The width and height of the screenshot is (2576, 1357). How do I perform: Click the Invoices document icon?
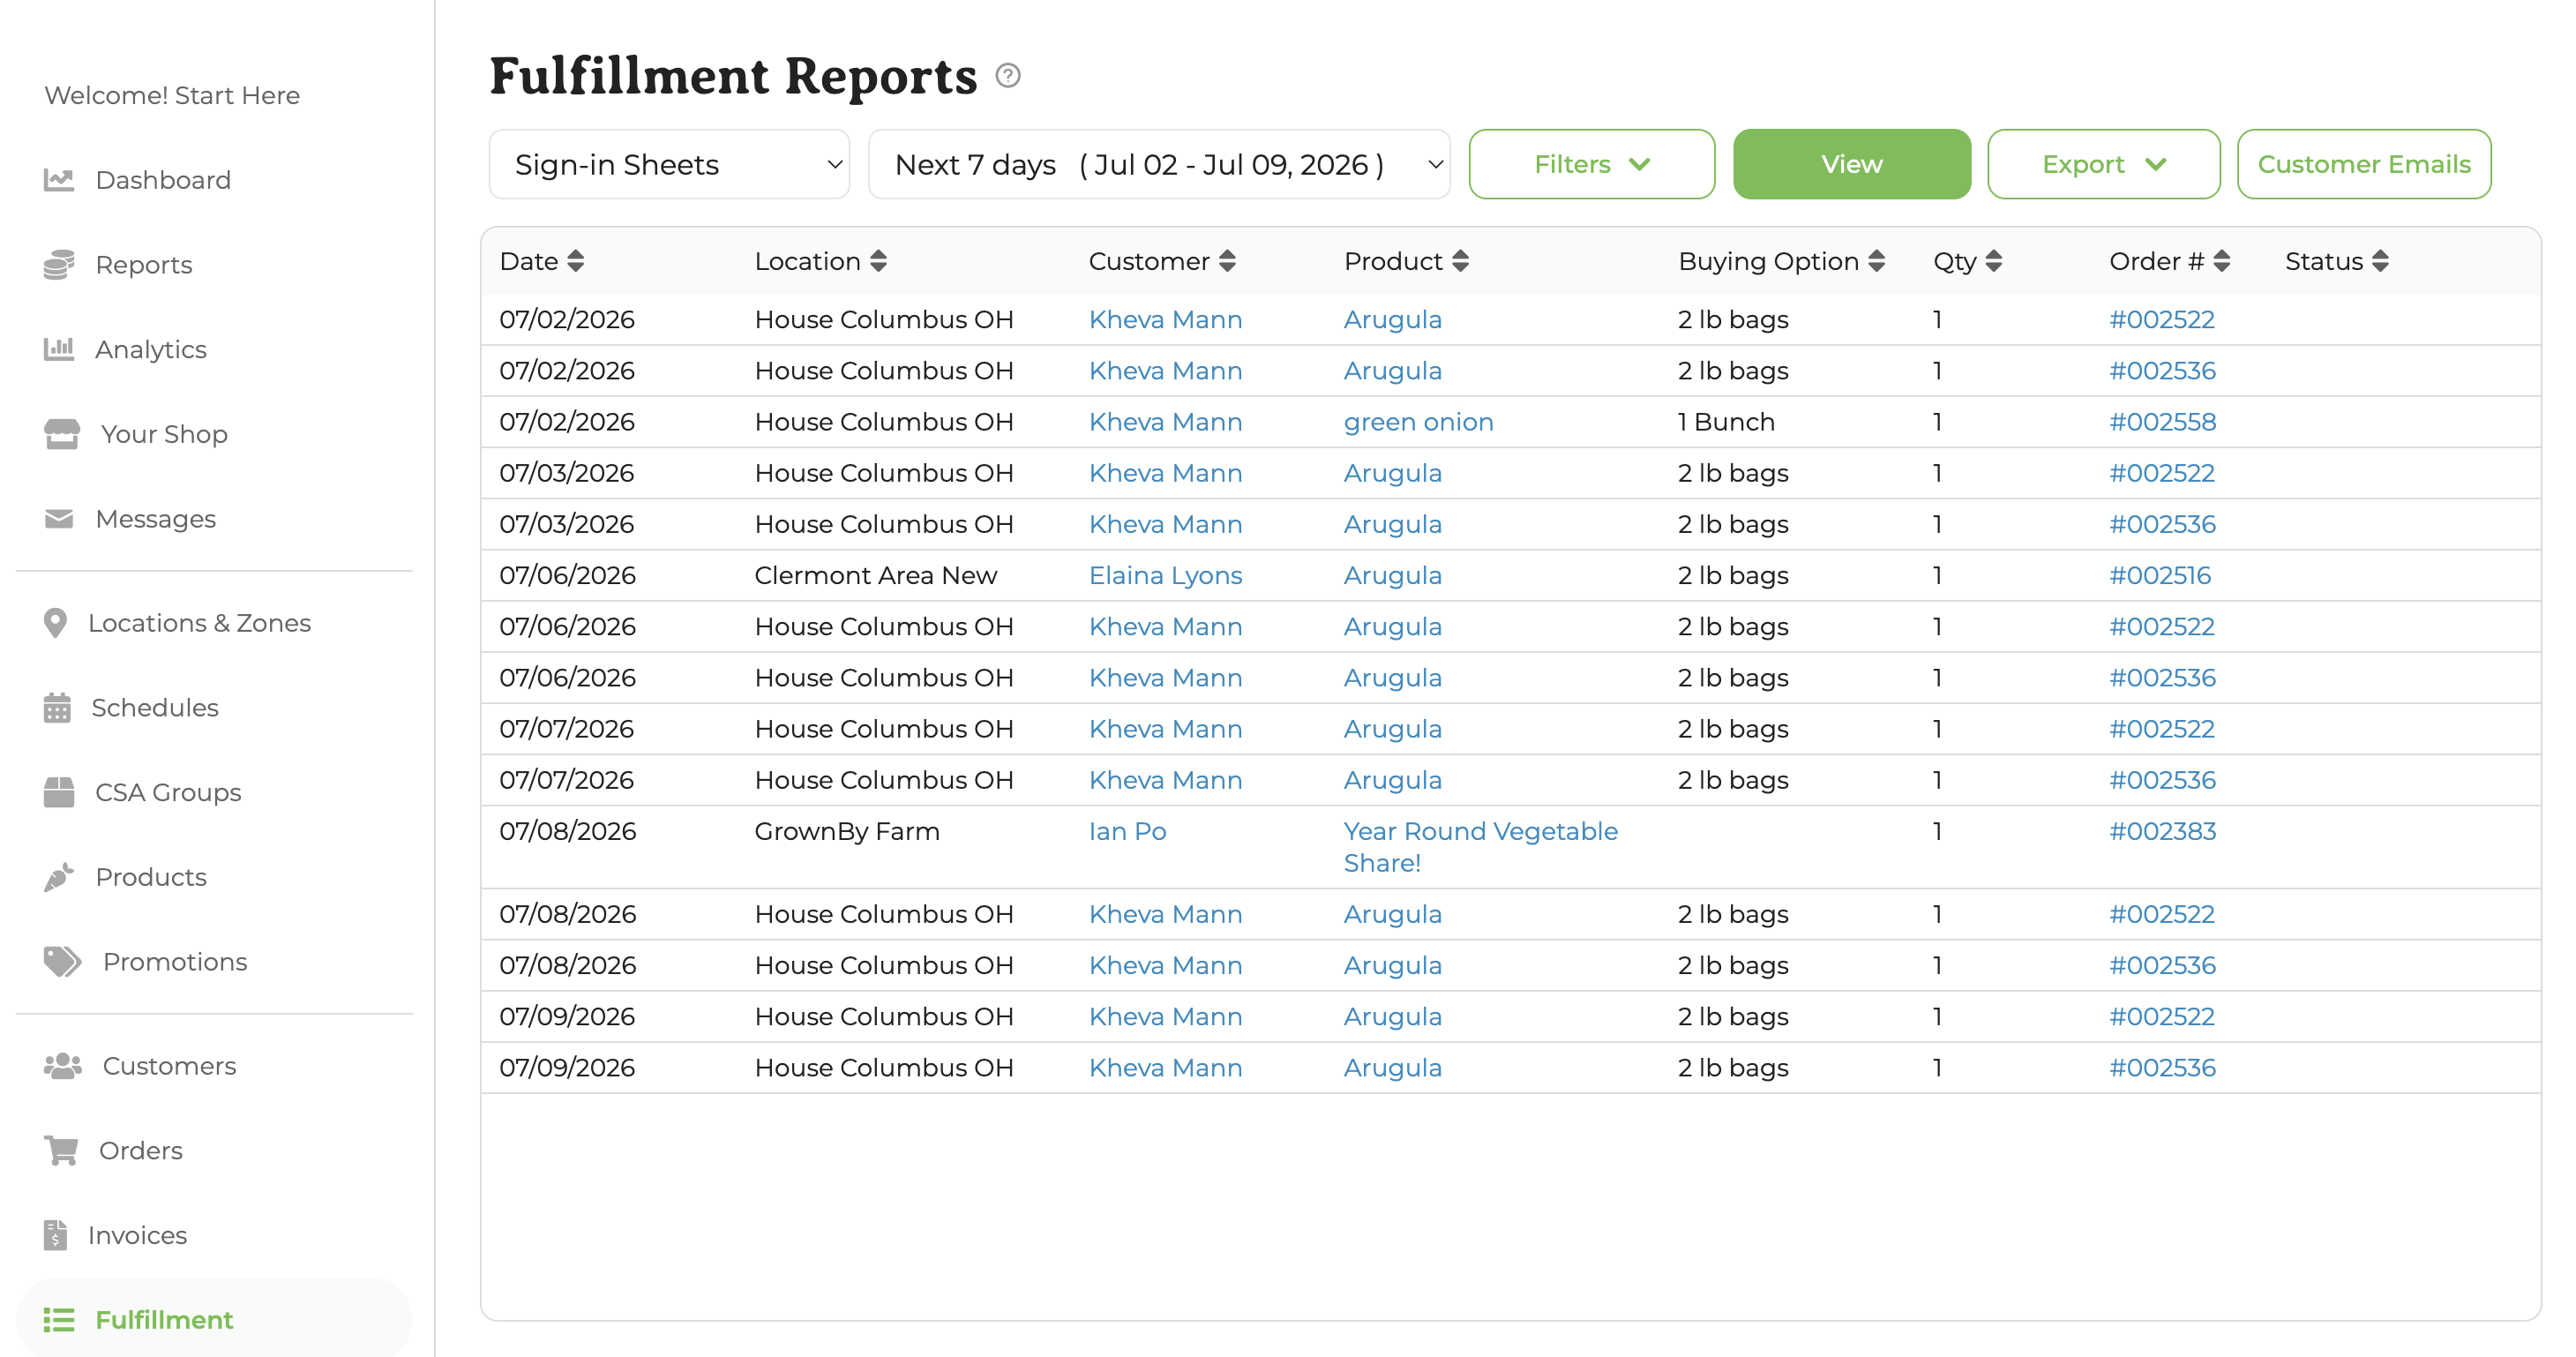(55, 1235)
